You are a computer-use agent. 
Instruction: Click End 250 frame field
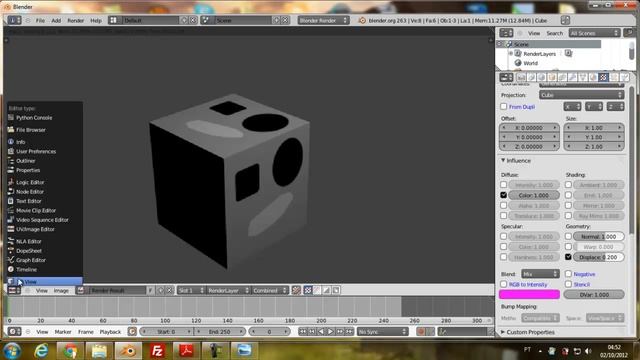click(220, 331)
